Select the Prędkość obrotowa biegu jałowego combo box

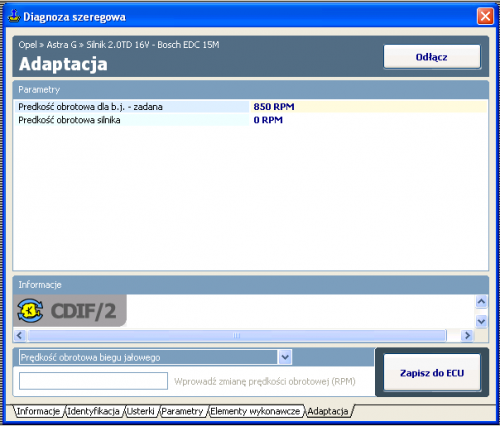[155, 357]
